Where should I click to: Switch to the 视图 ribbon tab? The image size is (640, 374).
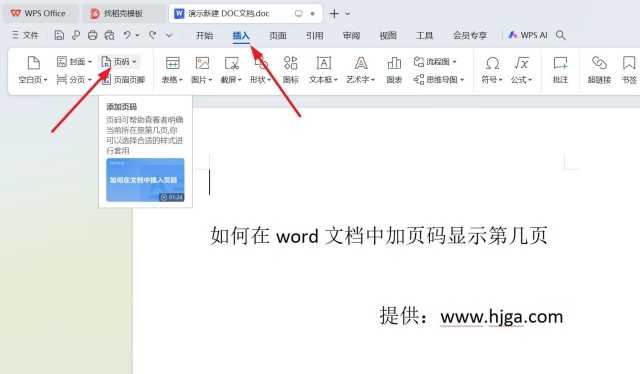[388, 36]
